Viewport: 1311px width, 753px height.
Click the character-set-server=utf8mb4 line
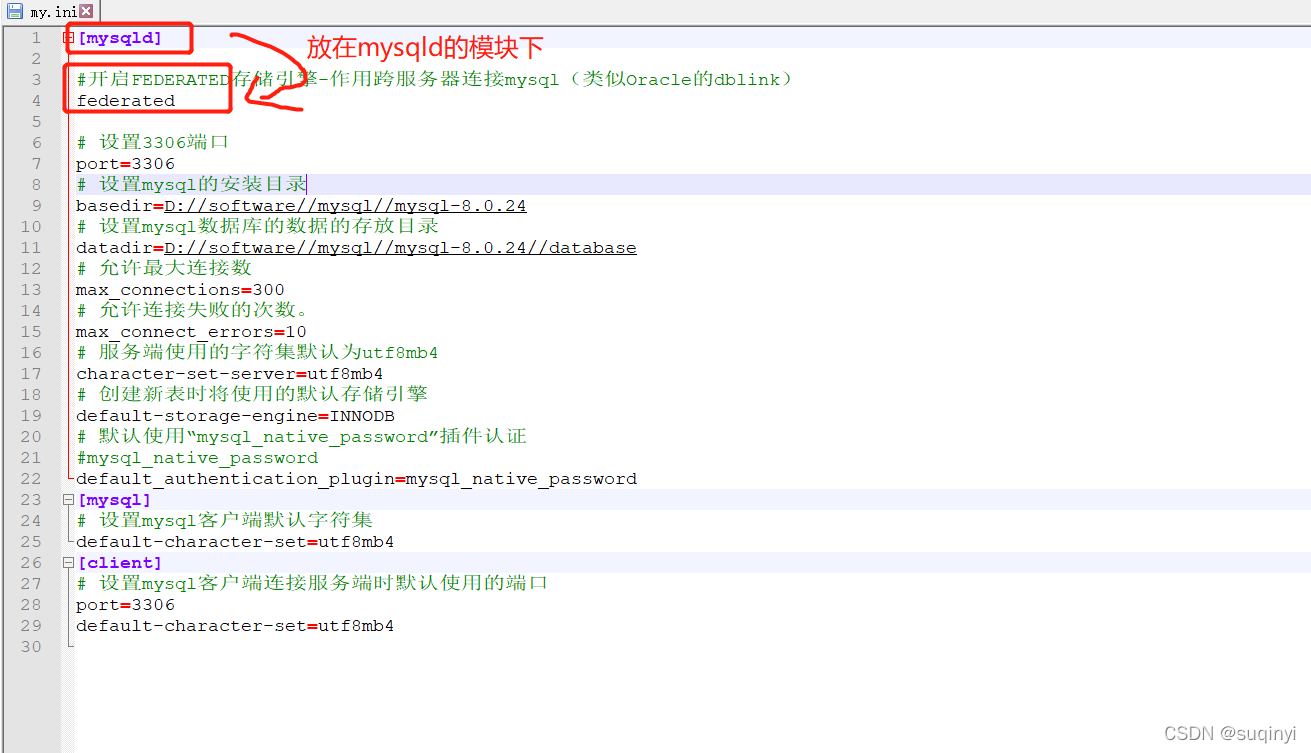(230, 374)
